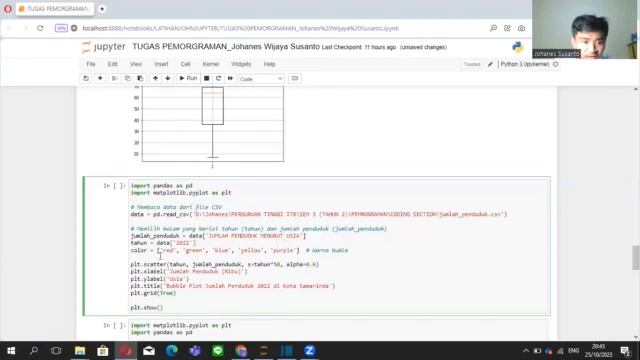The width and height of the screenshot is (640, 360).
Task: Rename notebook via TUGAS PEMORGRAMAN title
Action: tap(226, 47)
